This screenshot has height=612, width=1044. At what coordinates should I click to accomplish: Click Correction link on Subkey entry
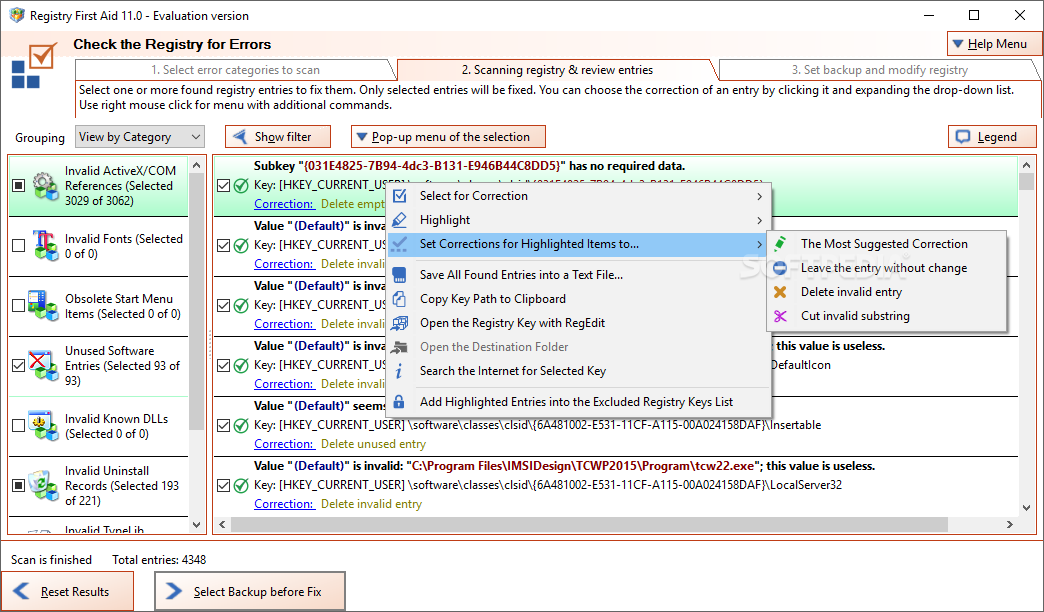(x=284, y=204)
